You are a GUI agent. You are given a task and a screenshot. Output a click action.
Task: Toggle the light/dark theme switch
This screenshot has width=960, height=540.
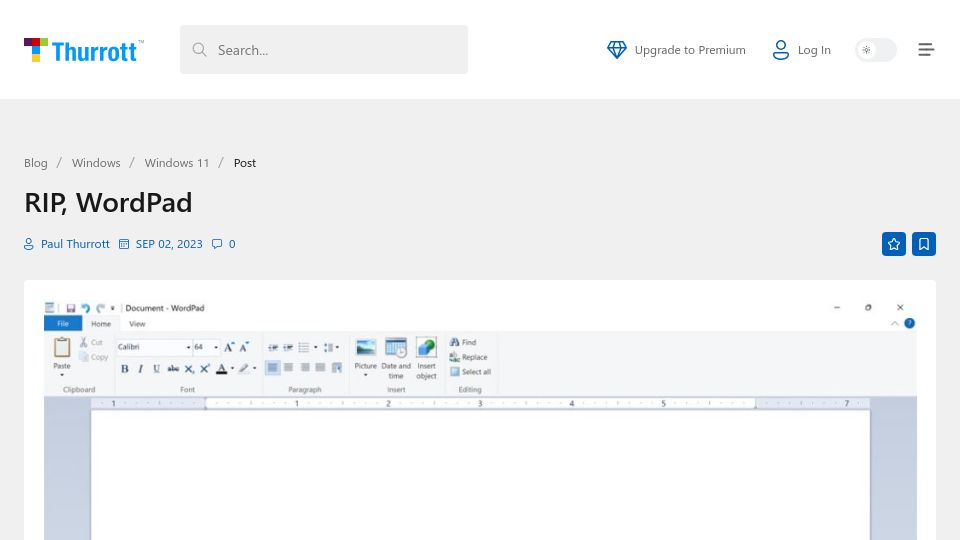(876, 50)
